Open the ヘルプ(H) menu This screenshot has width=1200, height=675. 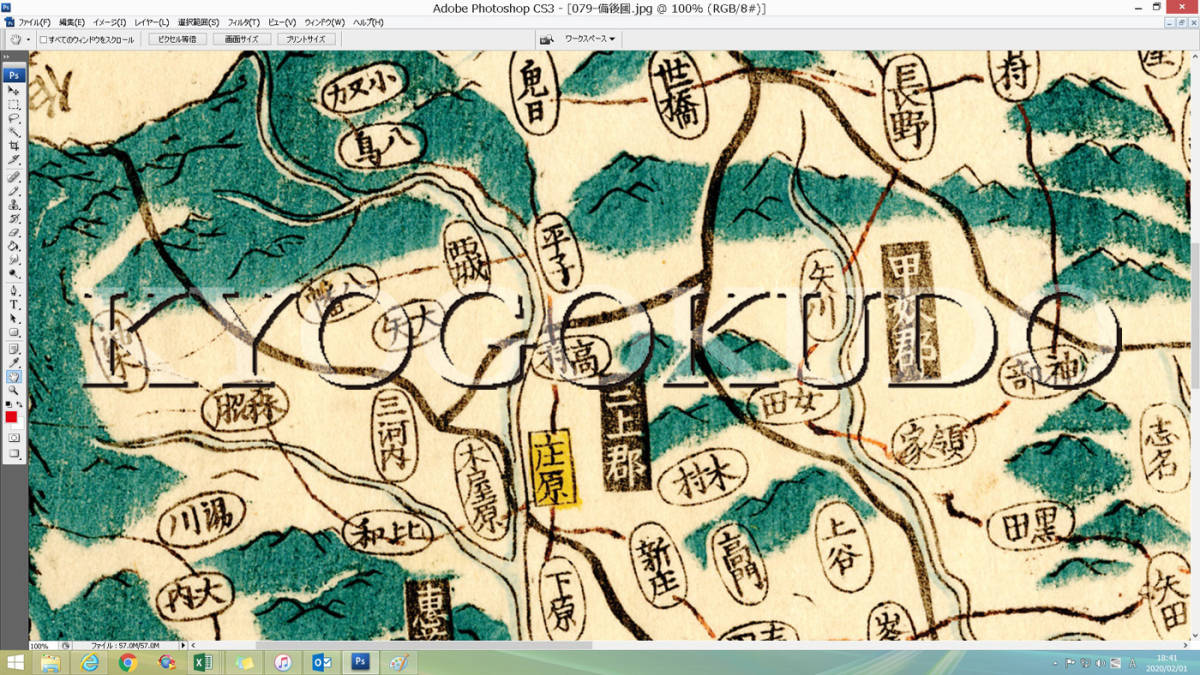pyautogui.click(x=367, y=22)
